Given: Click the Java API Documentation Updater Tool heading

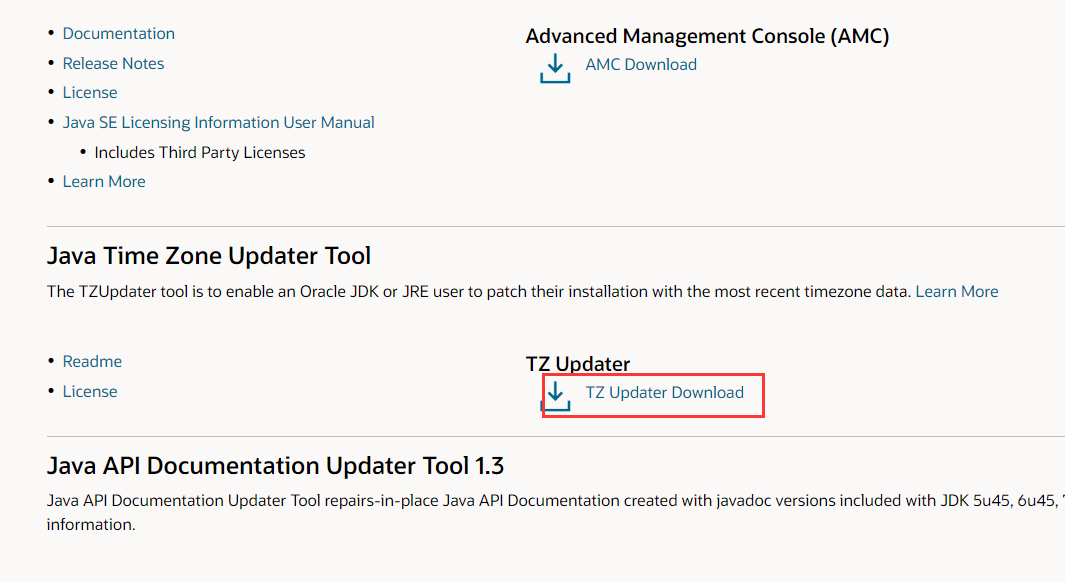Looking at the screenshot, I should click(275, 466).
